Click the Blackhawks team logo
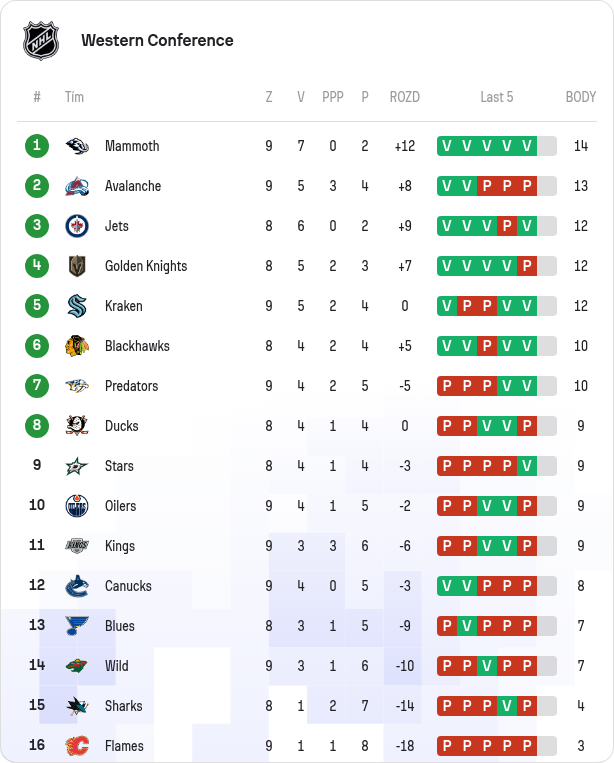 [x=77, y=346]
